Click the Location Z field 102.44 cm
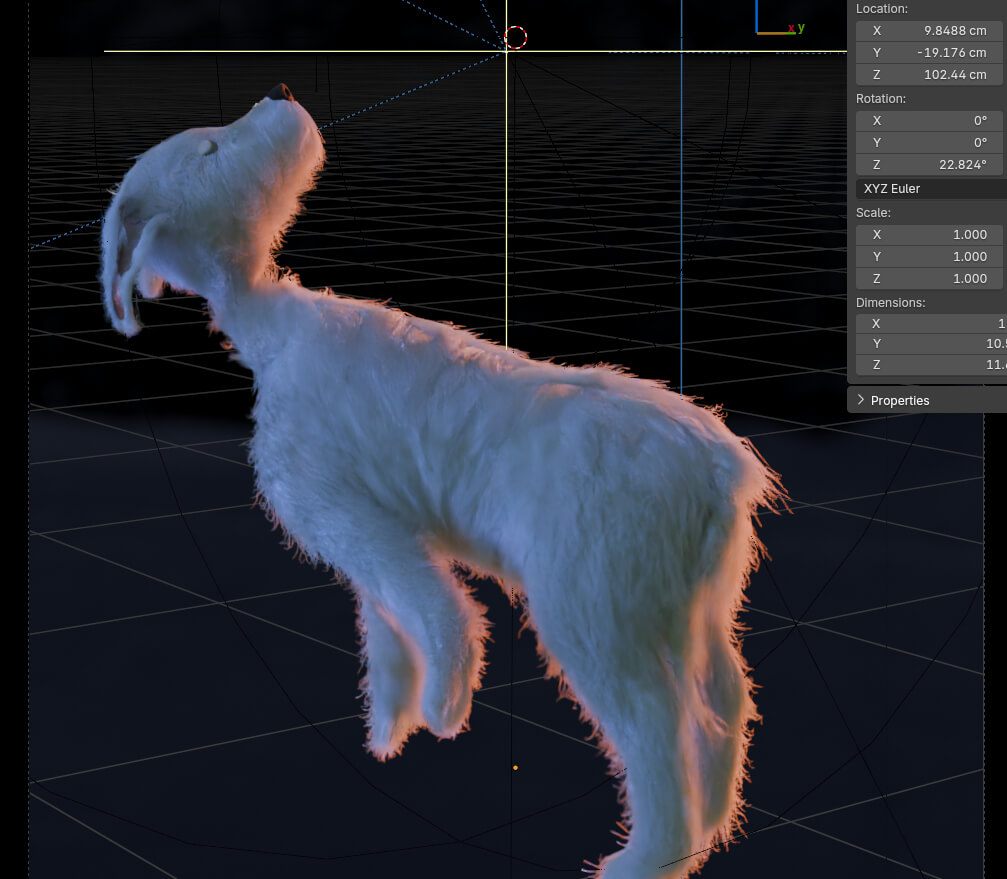The height and width of the screenshot is (879, 1007). pos(930,74)
